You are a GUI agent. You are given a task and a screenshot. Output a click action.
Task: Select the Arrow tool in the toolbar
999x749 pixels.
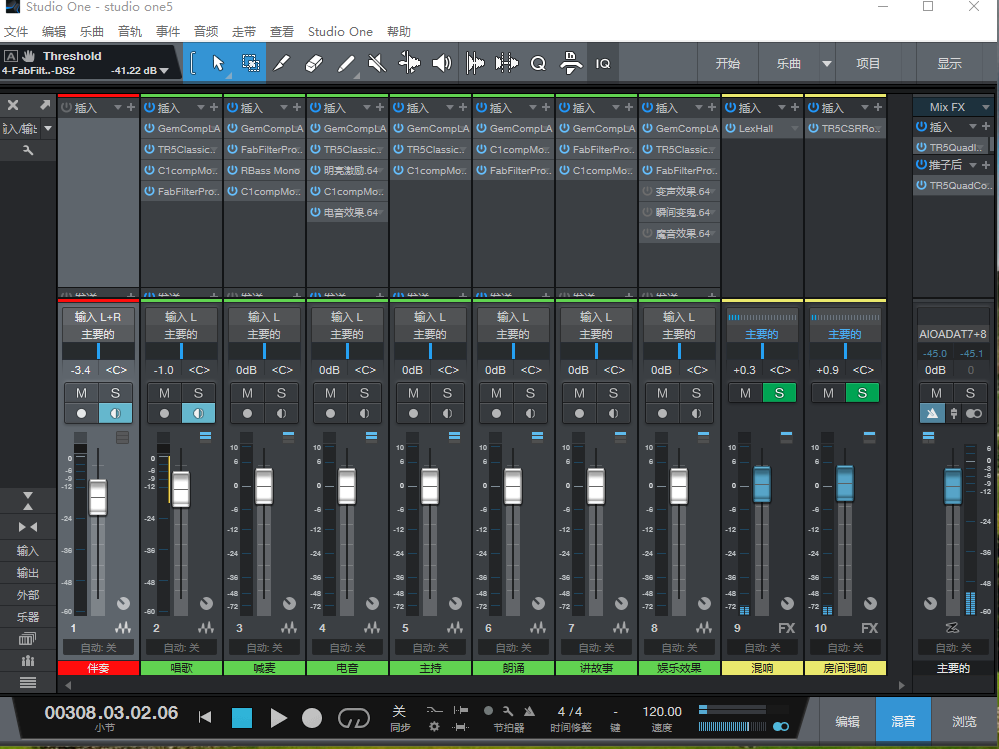tap(219, 62)
